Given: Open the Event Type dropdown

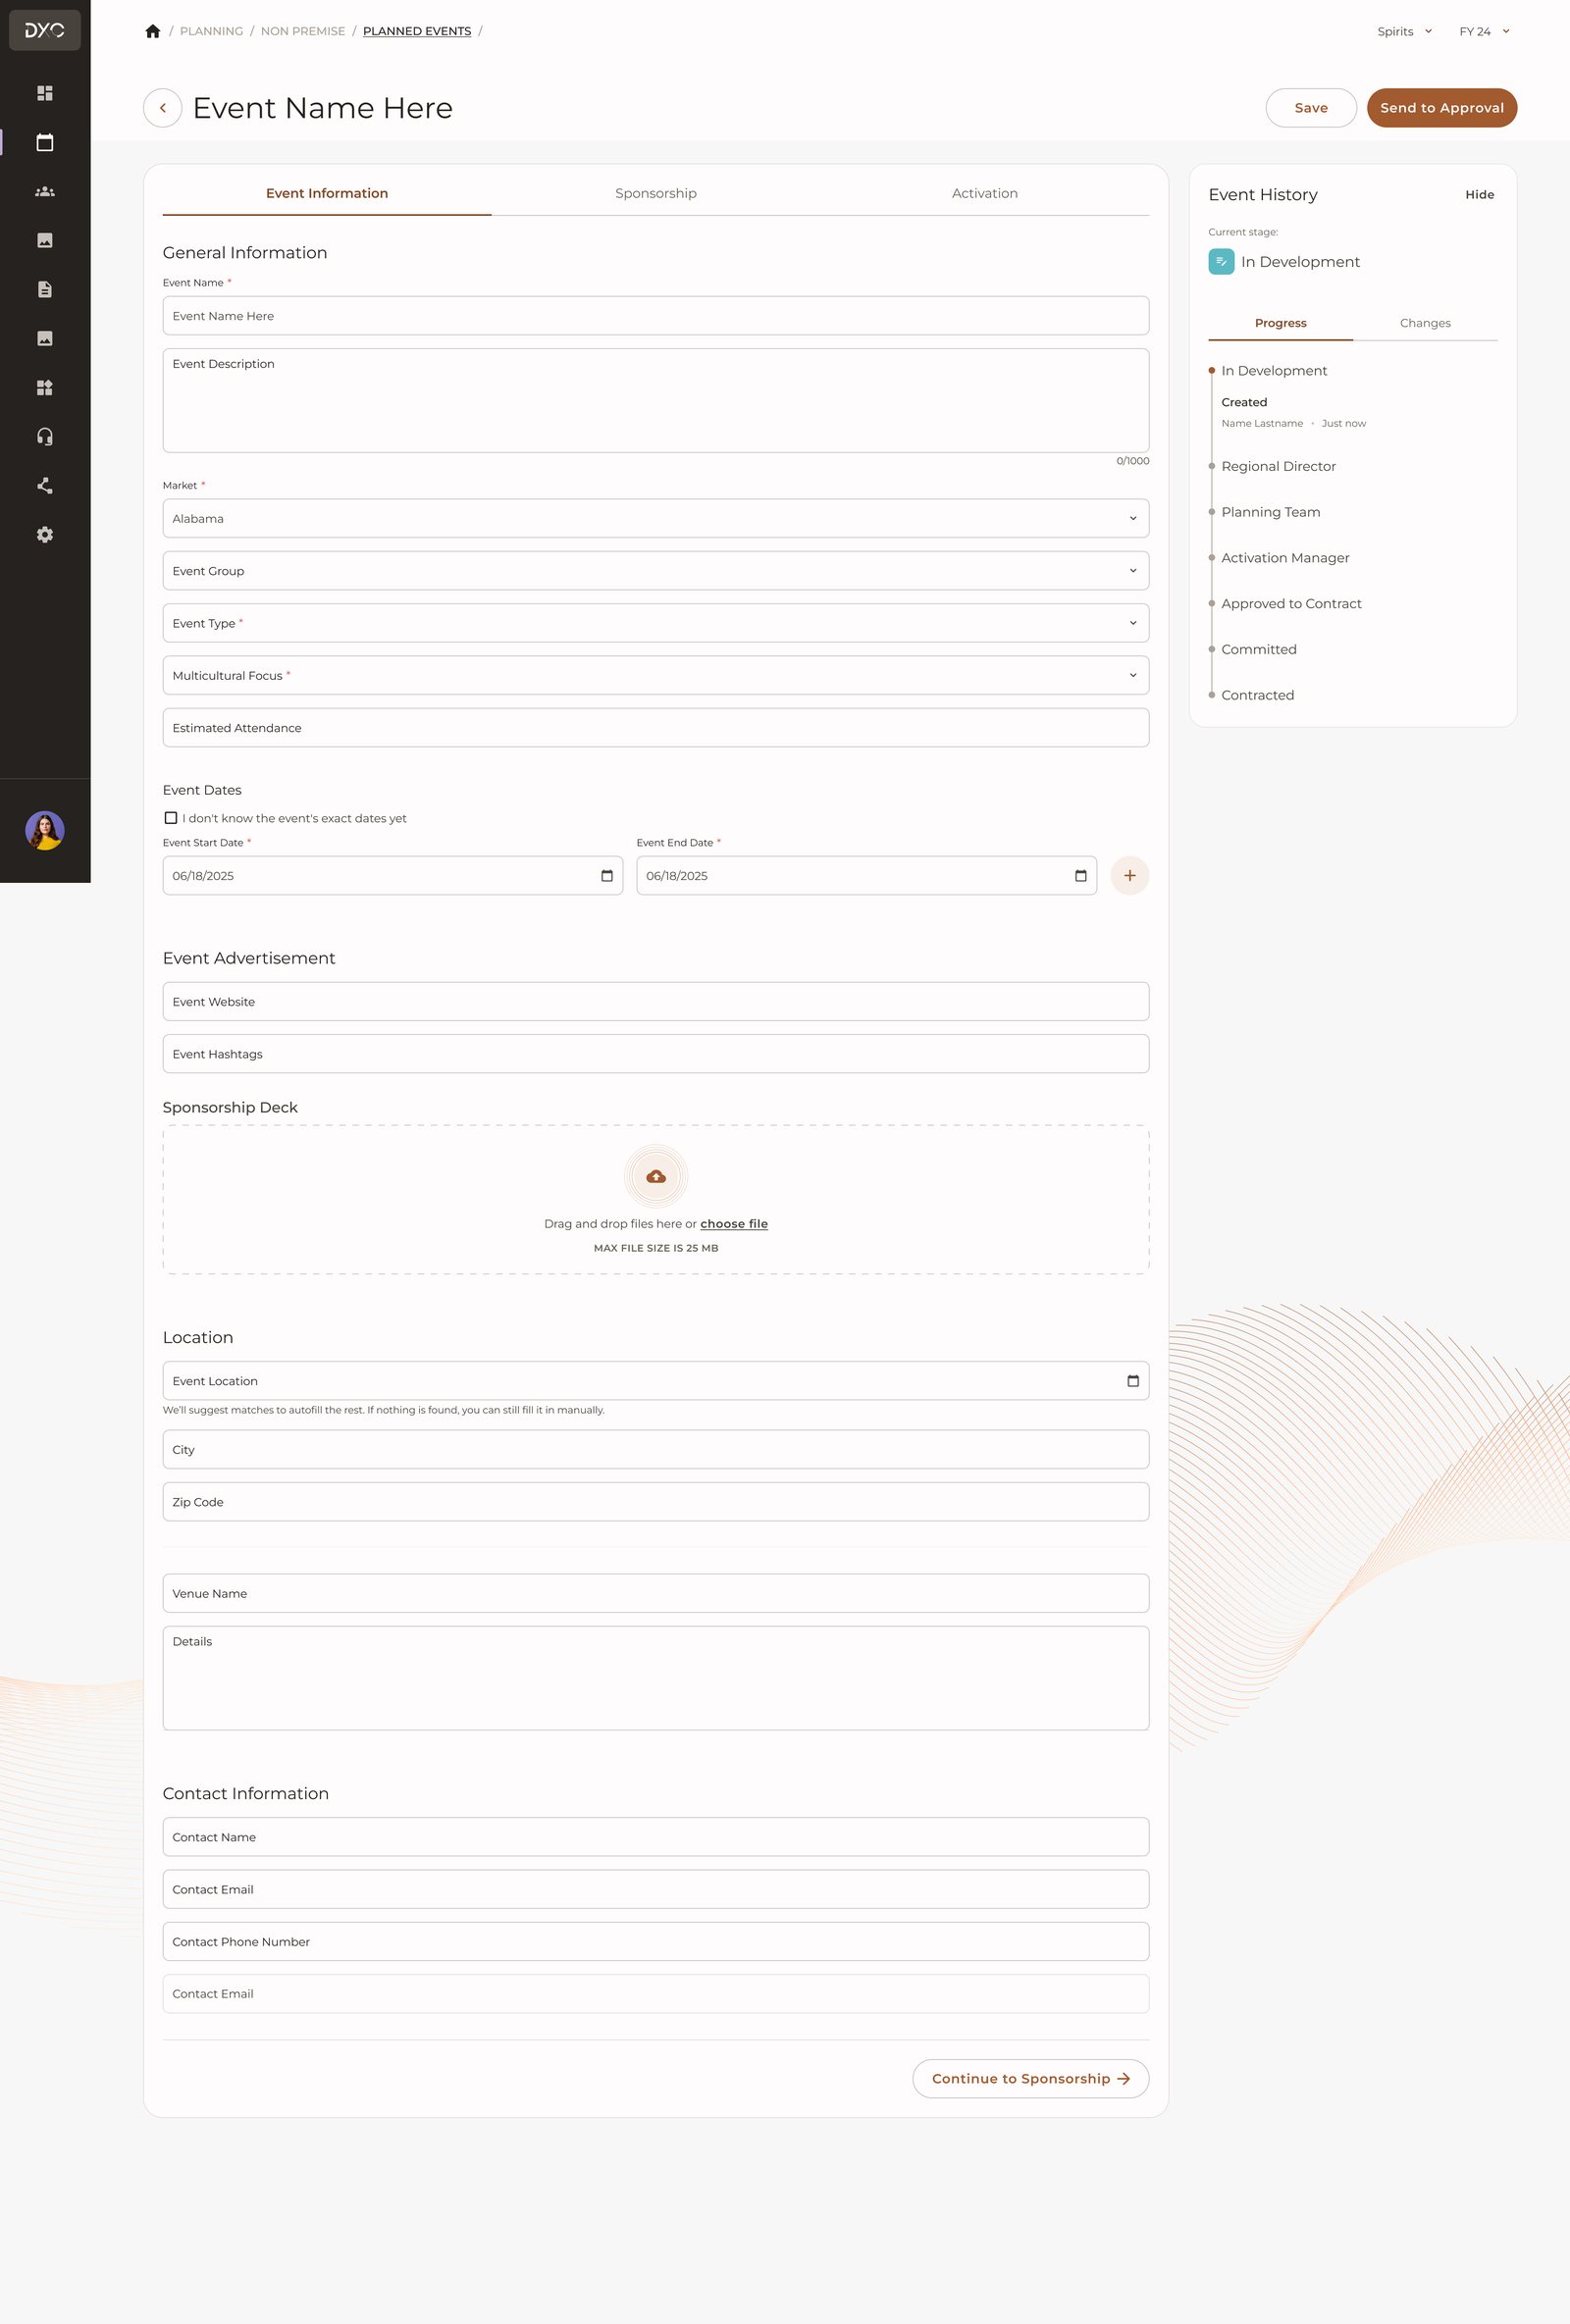Looking at the screenshot, I should (656, 623).
